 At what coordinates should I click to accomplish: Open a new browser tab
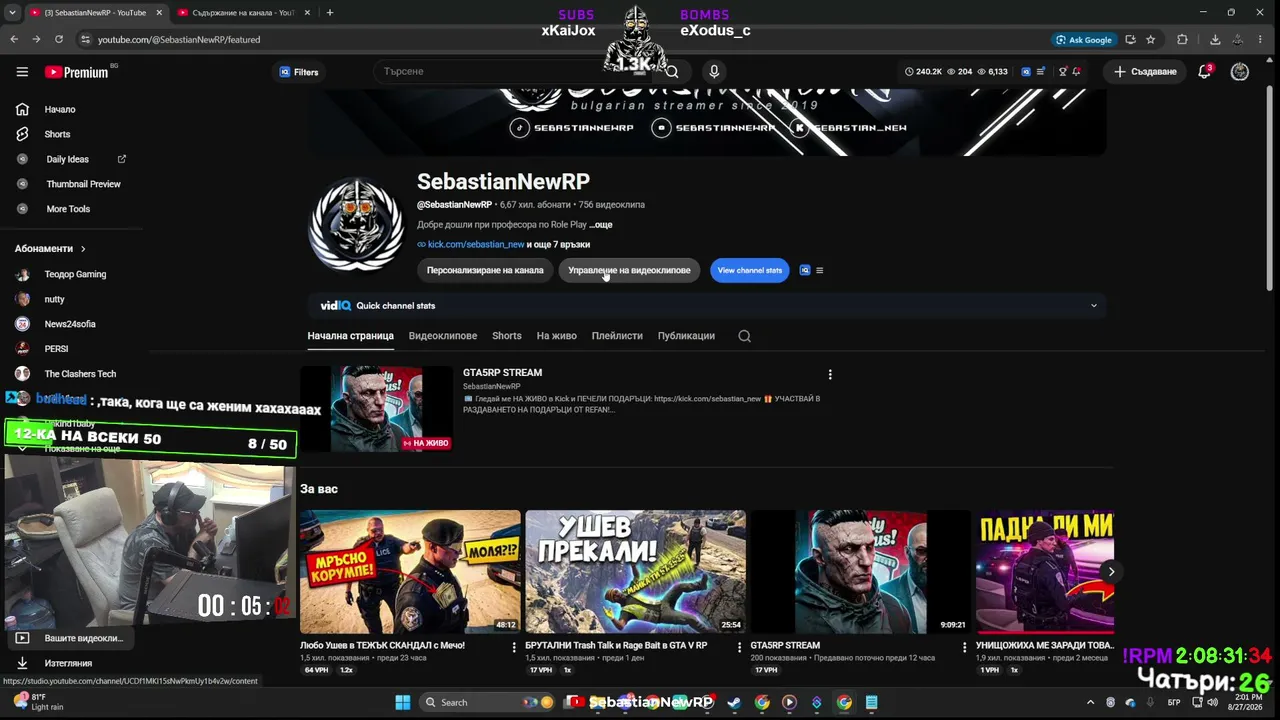coord(330,13)
